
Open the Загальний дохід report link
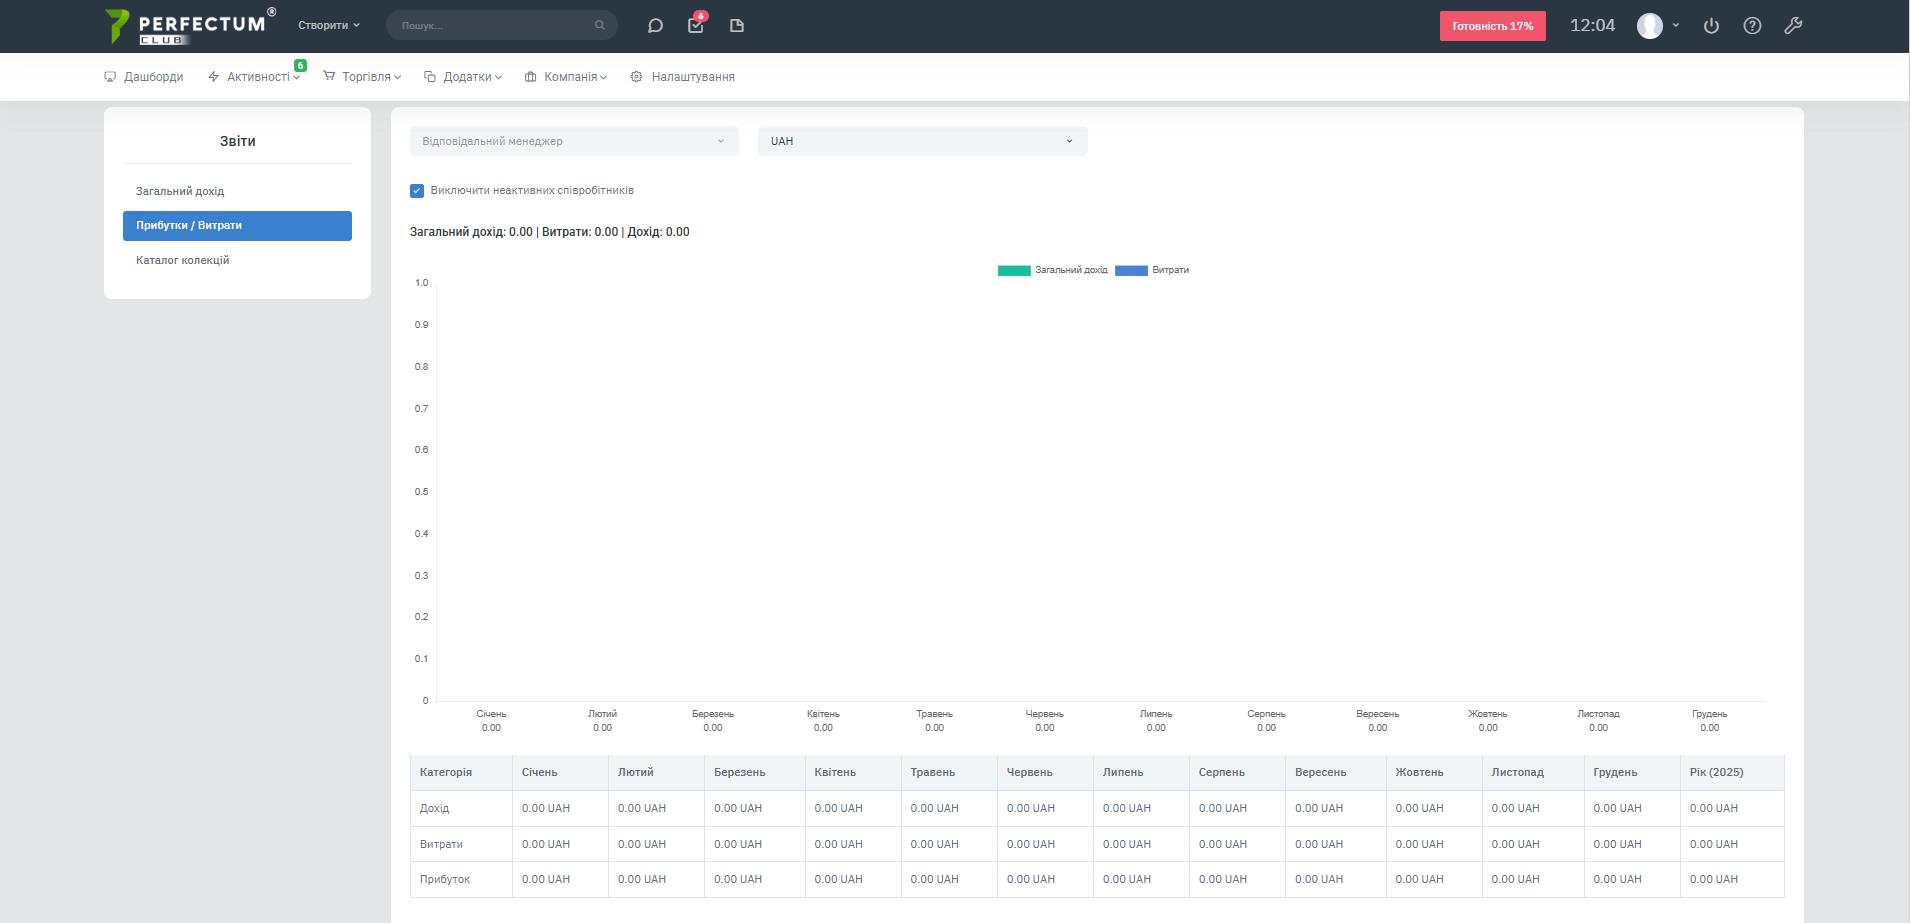180,191
